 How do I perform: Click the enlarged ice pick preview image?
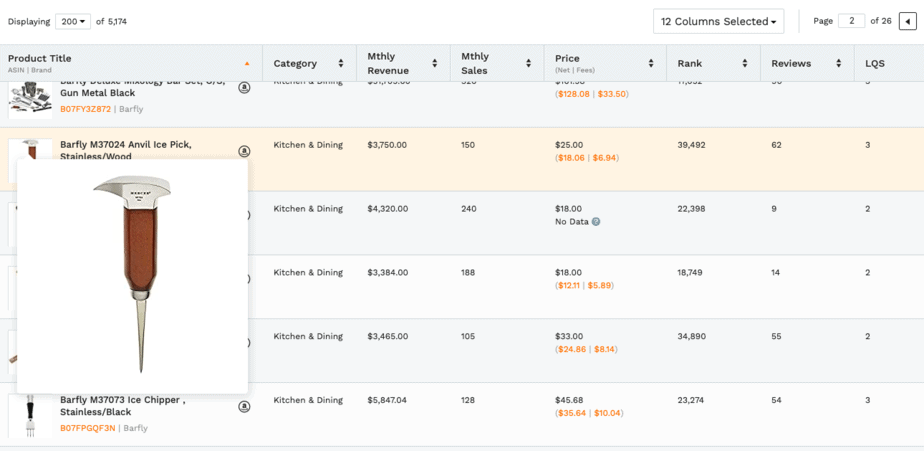(133, 276)
